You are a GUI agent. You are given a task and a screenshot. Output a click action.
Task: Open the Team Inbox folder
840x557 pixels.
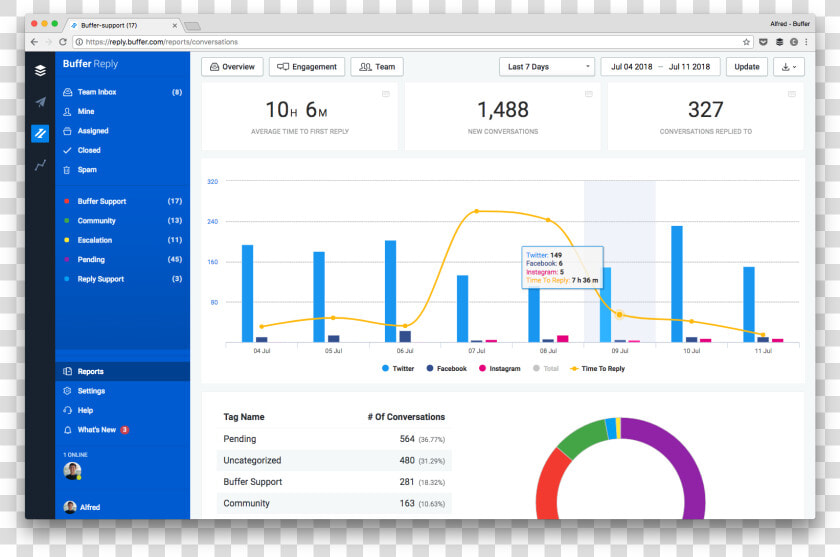pyautogui.click(x=122, y=92)
